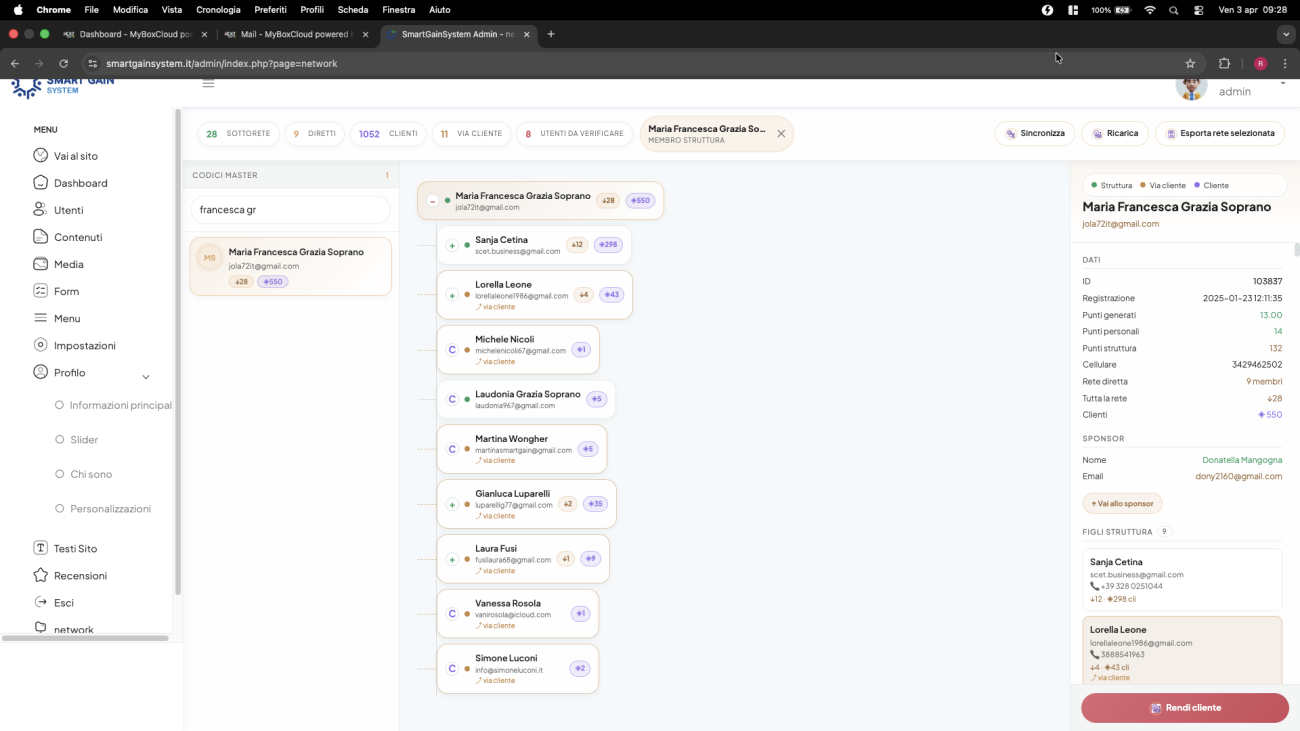1300x731 pixels.
Task: Switch to the Dashboard - MyBoxCloud browser tab
Action: pos(134,34)
